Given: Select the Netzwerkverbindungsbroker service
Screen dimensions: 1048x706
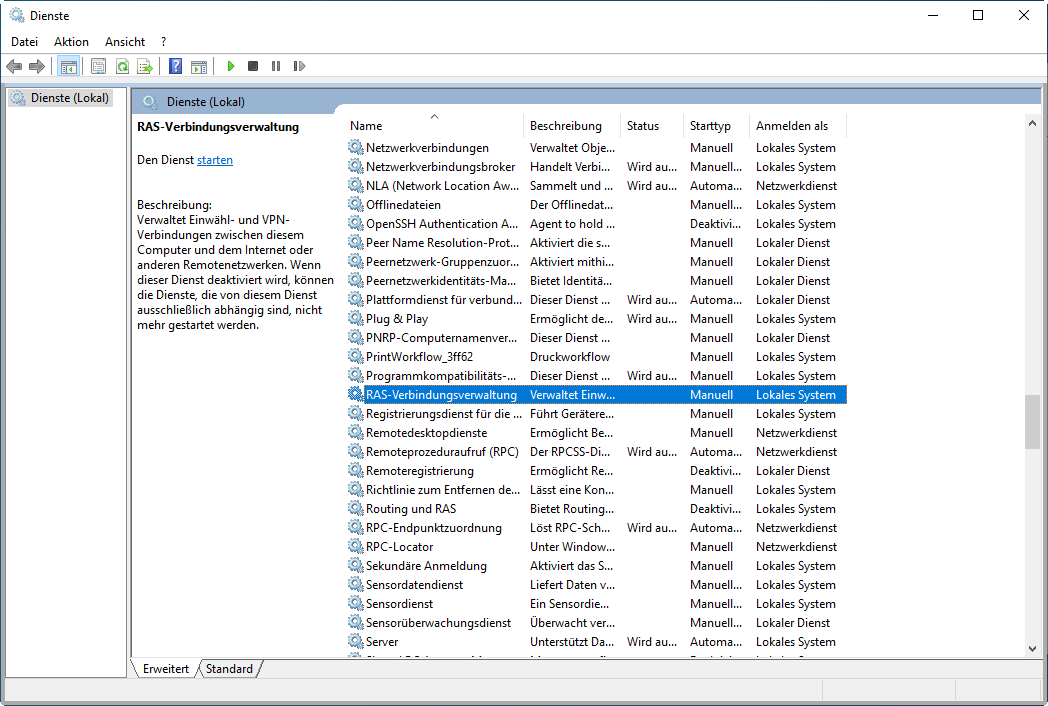Looking at the screenshot, I should coord(440,166).
